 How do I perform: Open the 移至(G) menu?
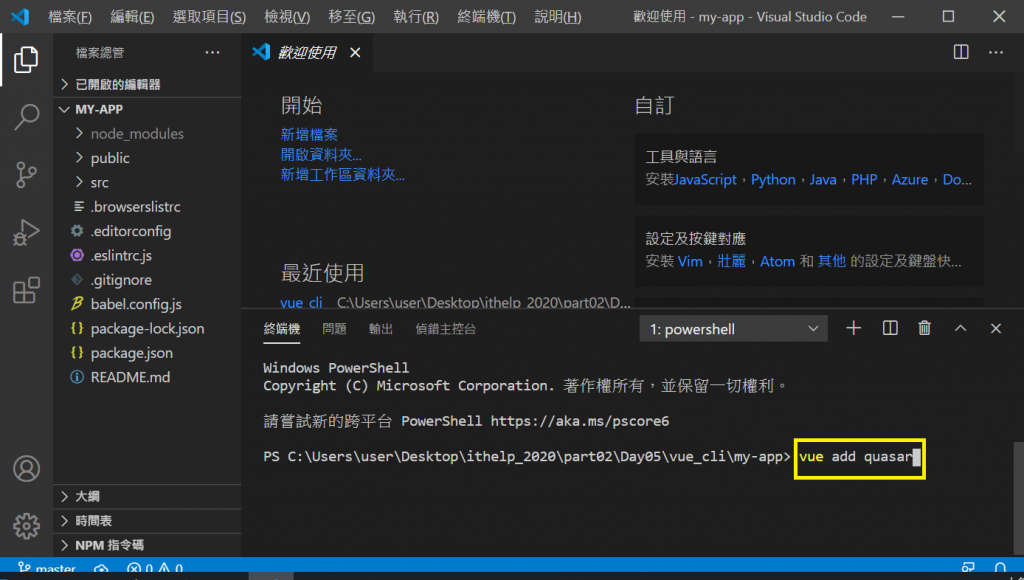coord(351,17)
